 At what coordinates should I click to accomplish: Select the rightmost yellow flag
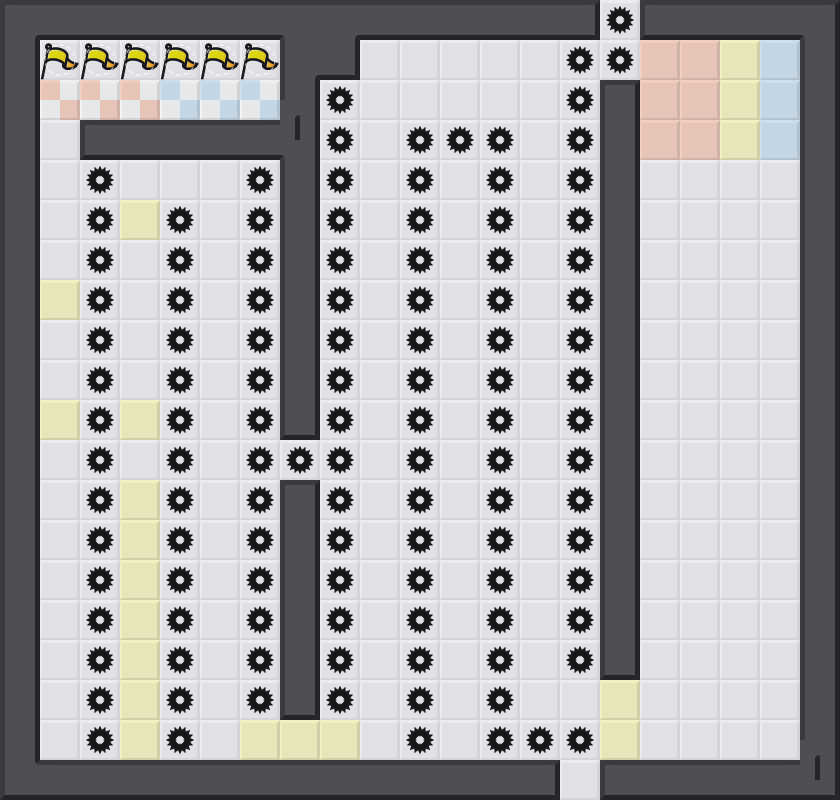coord(259,60)
